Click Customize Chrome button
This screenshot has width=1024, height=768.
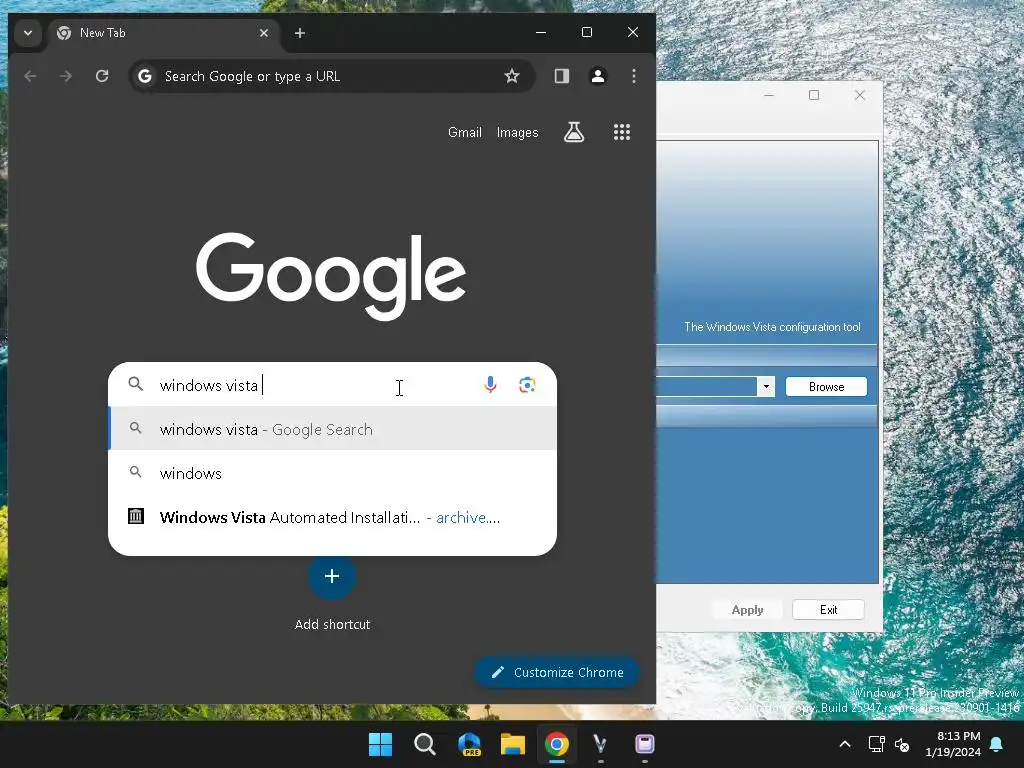pos(556,672)
